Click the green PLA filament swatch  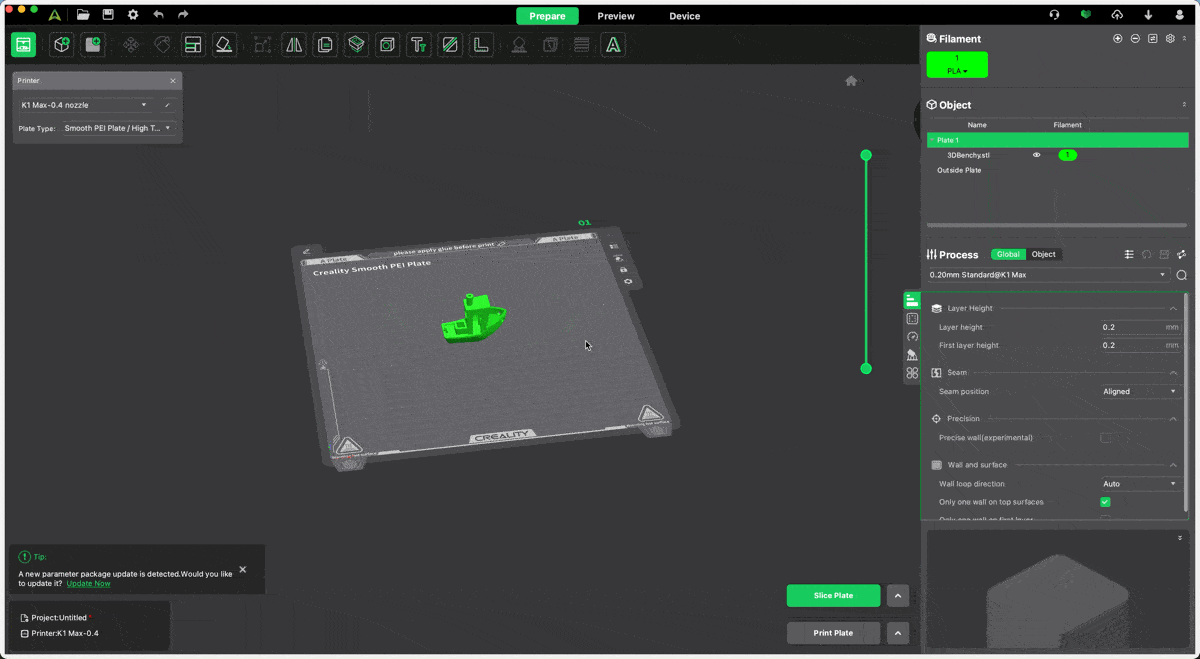tap(957, 65)
